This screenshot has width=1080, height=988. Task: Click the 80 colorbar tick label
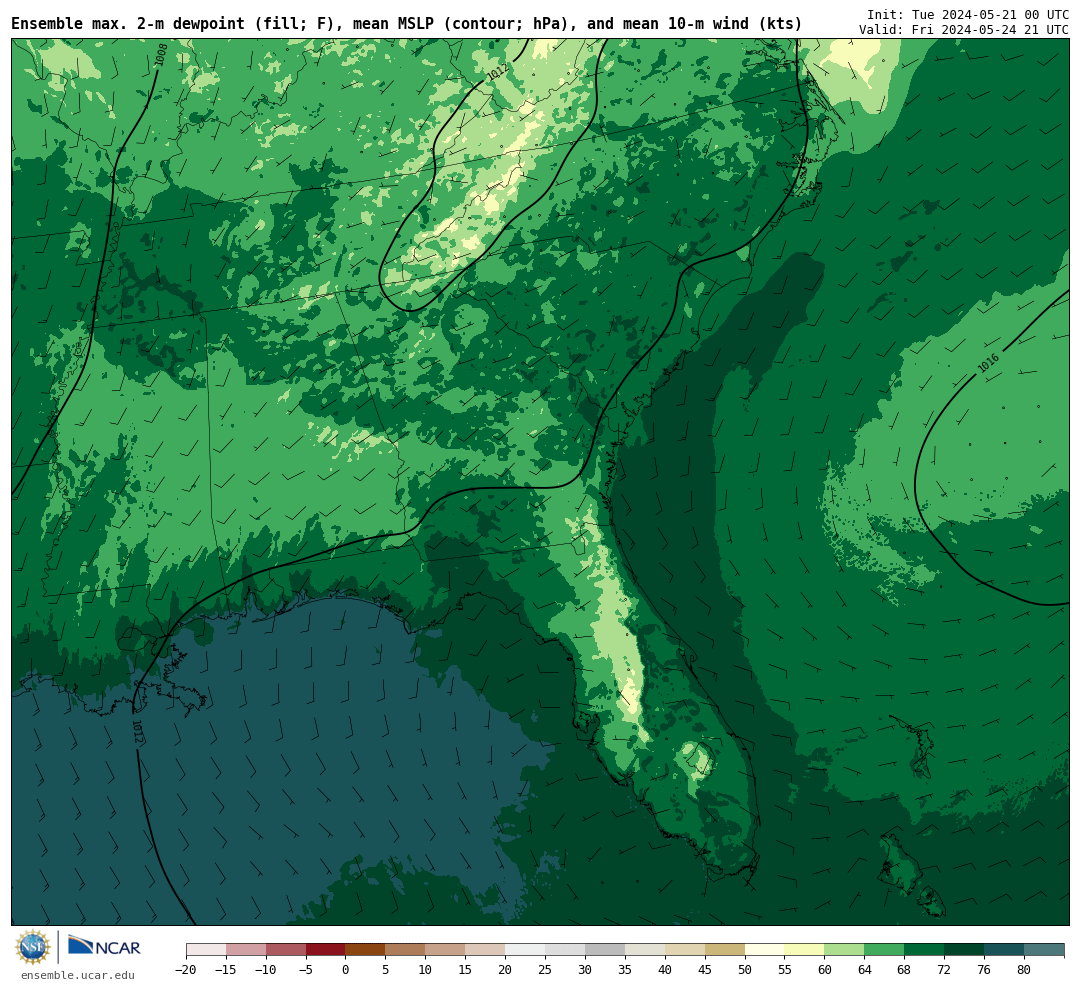(1025, 969)
